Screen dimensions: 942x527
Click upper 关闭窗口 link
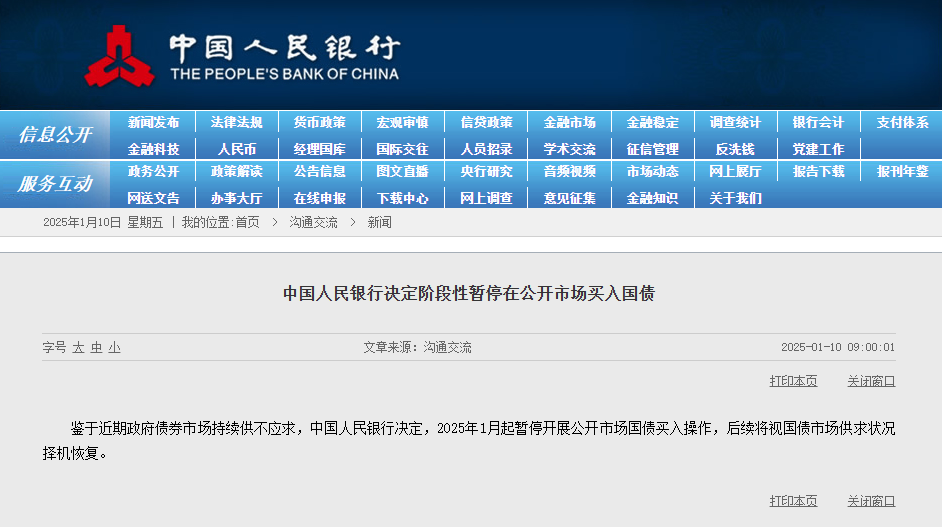(x=871, y=381)
